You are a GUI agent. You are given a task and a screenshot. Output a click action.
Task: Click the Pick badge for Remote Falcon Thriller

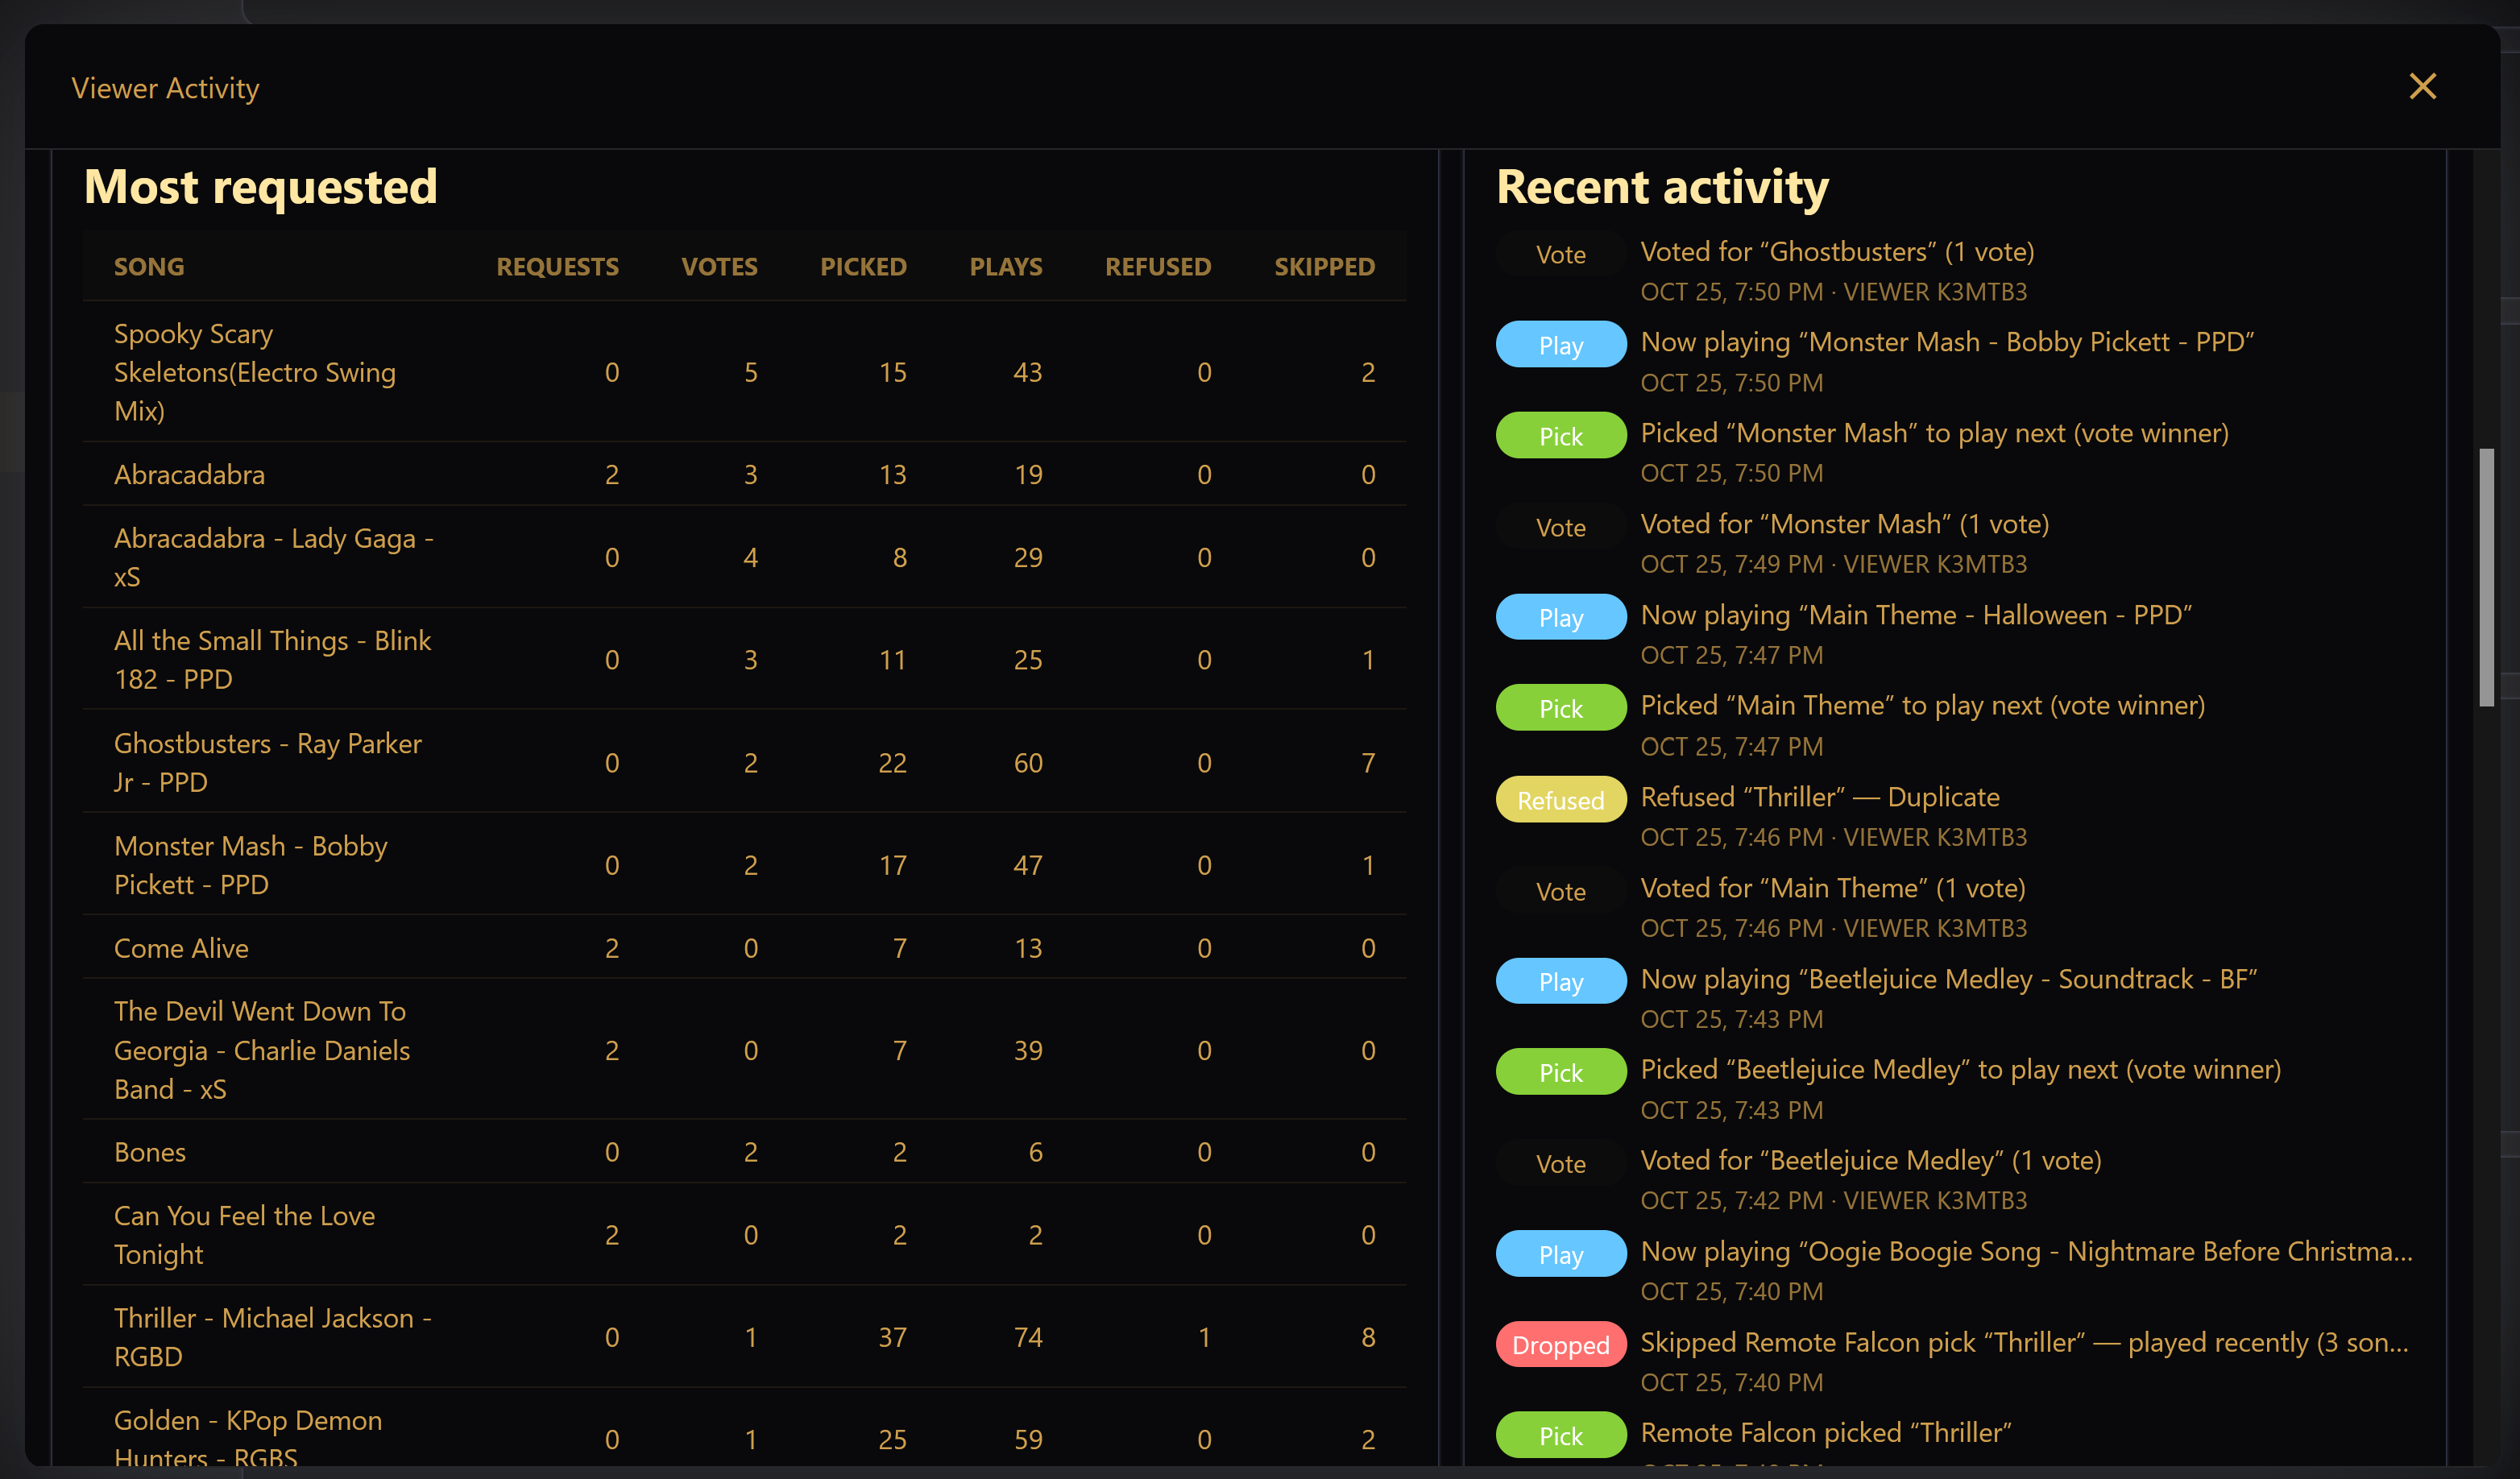click(1560, 1436)
